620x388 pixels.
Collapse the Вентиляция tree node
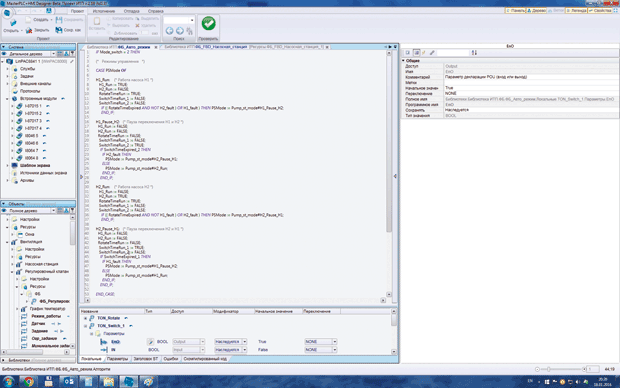[7, 242]
